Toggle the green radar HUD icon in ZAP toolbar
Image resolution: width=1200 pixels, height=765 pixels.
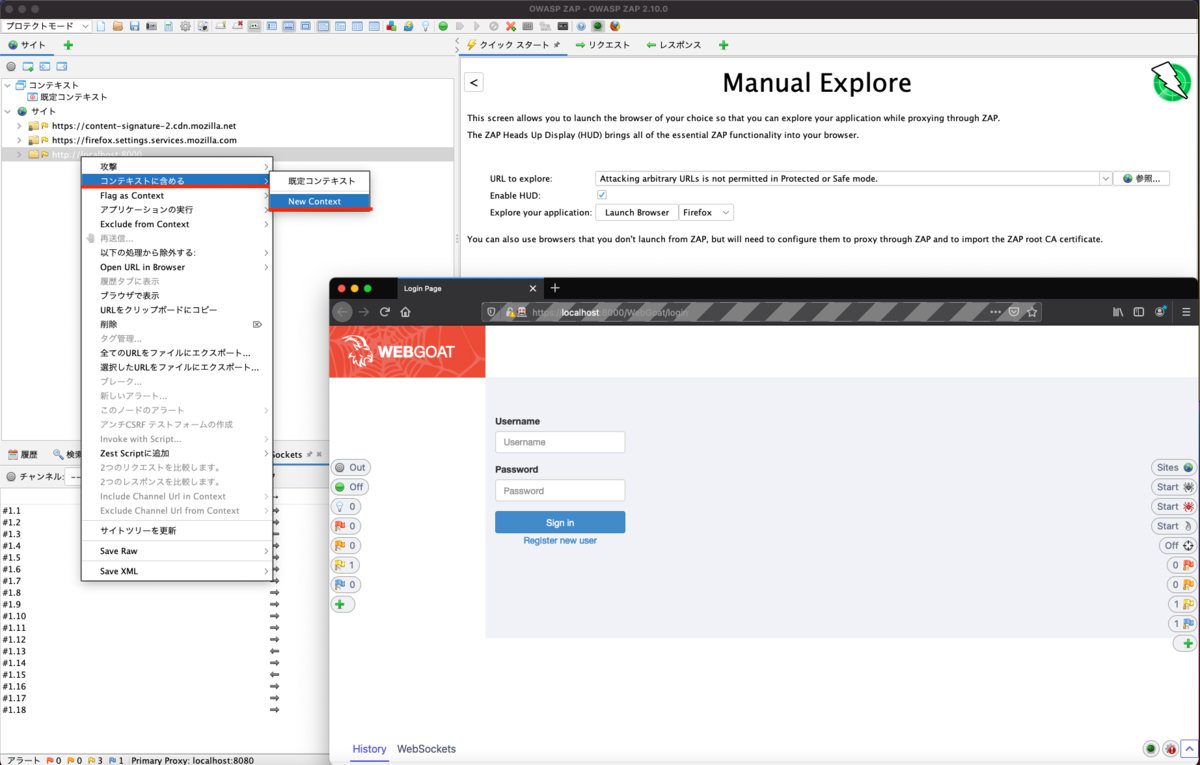[597, 25]
